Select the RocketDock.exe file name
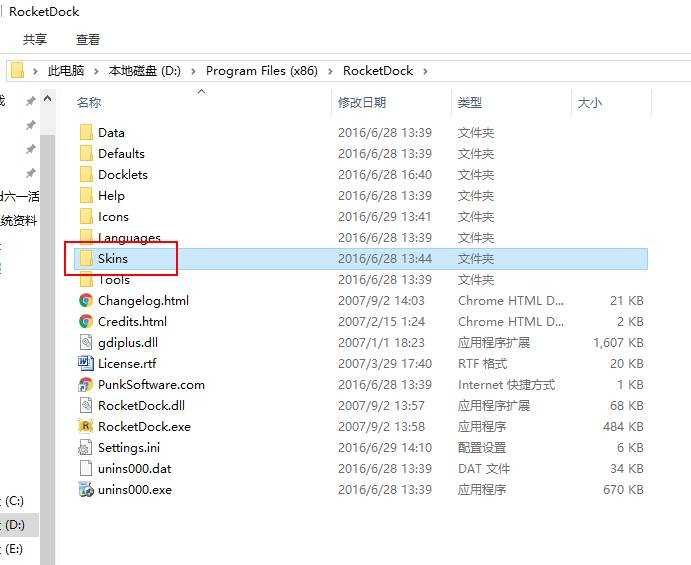Viewport: 691px width, 565px height. pos(144,426)
